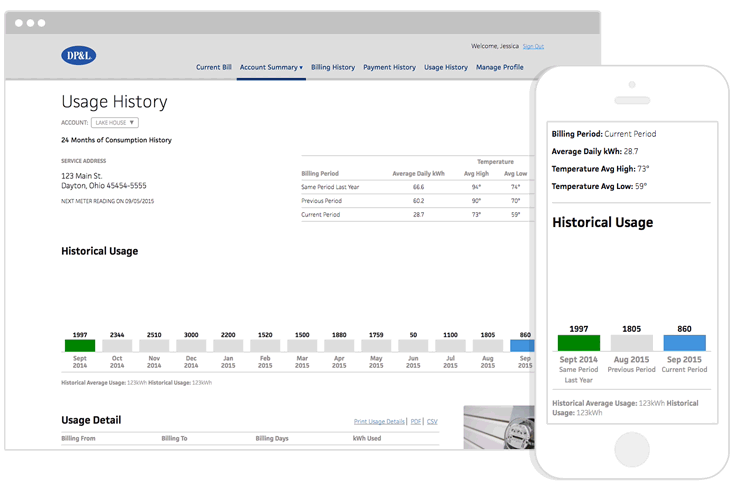Go to Current Bill tab
This screenshot has height=489, width=740.
click(x=214, y=67)
